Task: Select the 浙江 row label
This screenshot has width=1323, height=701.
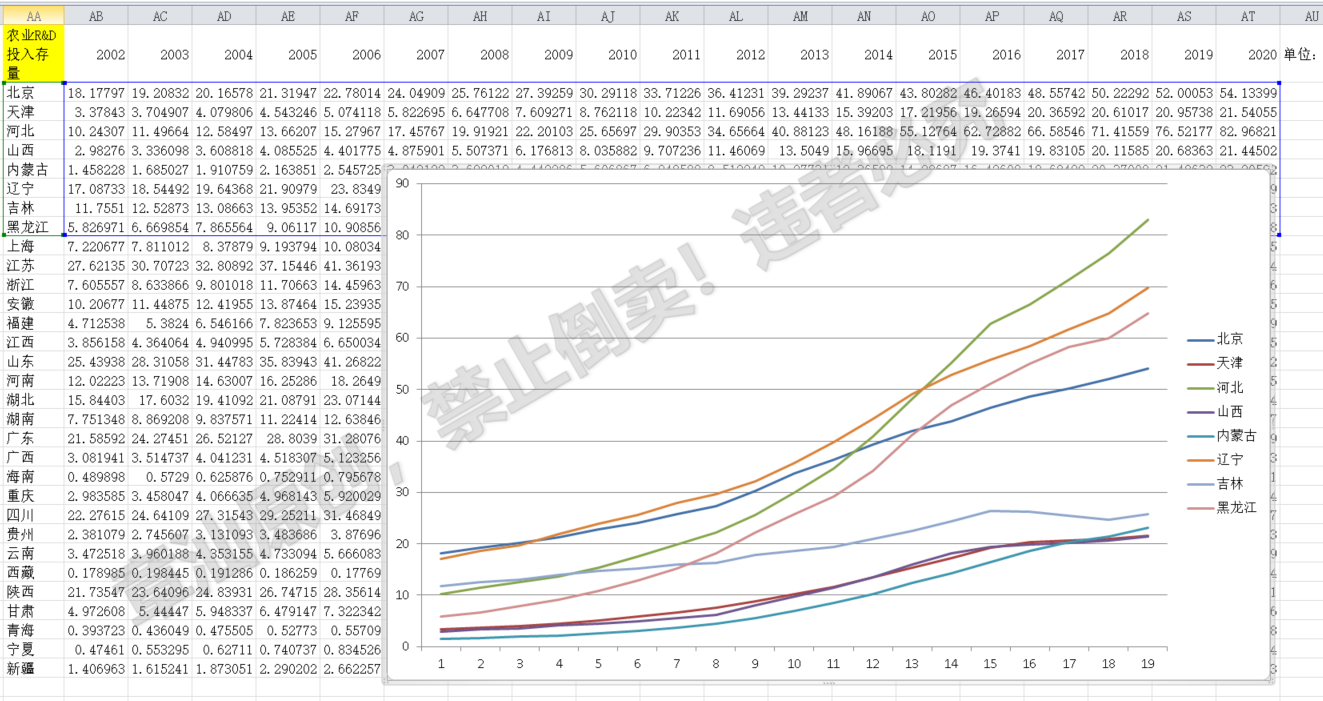Action: tap(33, 284)
